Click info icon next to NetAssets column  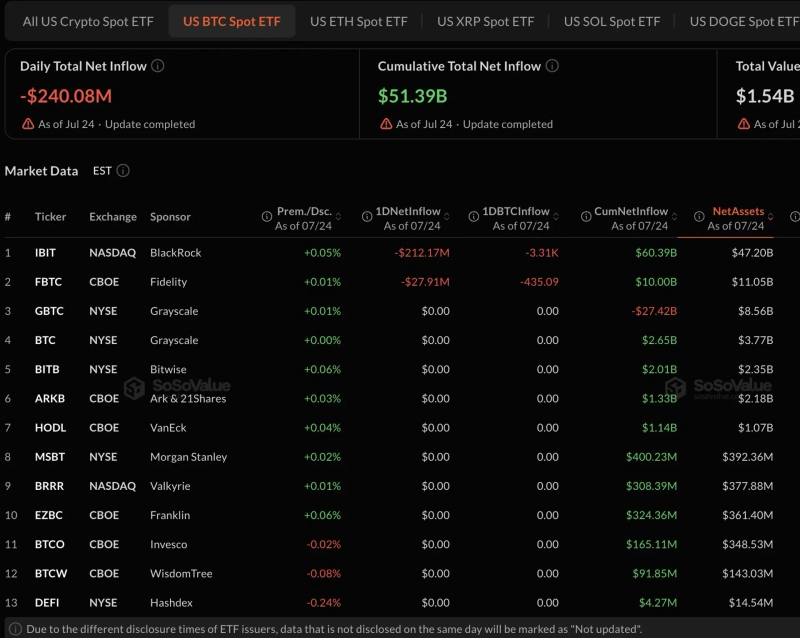pos(699,217)
